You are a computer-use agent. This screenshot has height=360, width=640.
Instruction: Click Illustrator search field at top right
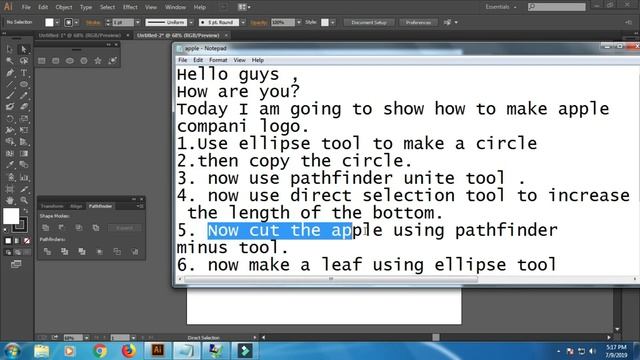tap(557, 7)
